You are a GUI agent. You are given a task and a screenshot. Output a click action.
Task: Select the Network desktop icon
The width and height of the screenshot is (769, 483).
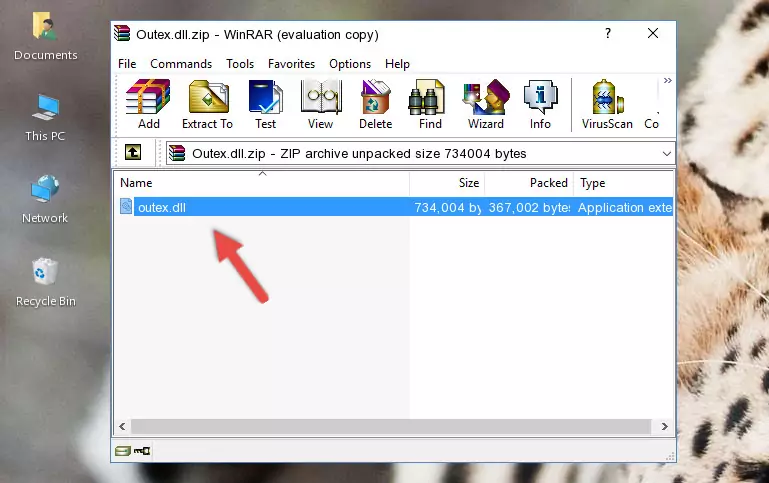[45, 199]
